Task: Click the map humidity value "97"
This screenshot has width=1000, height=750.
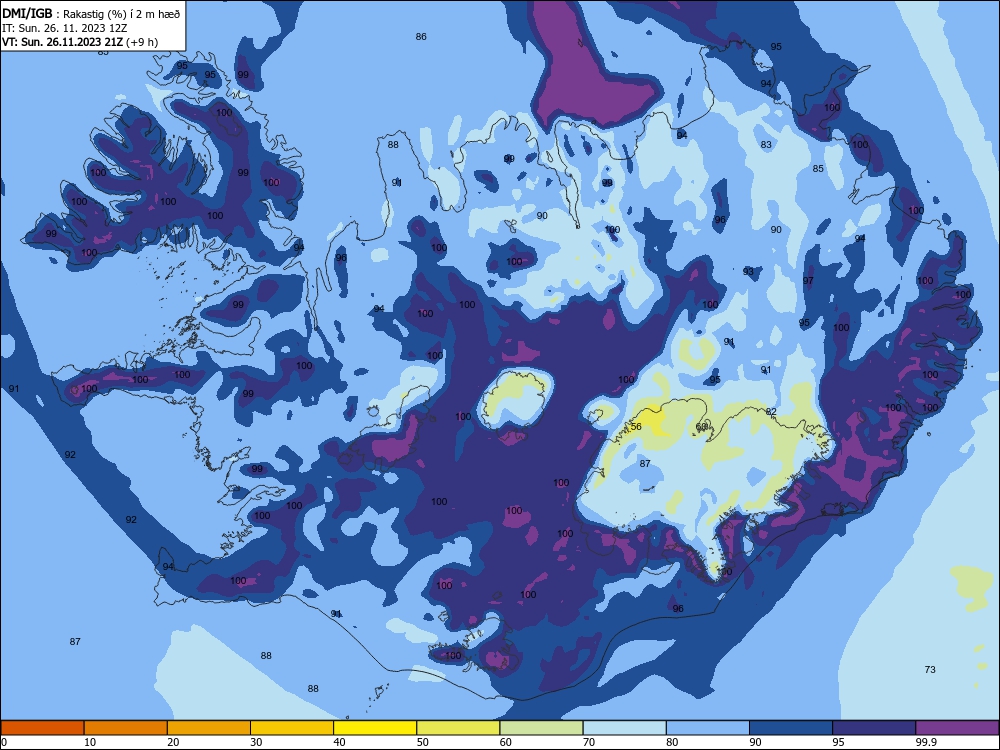Action: pyautogui.click(x=808, y=281)
